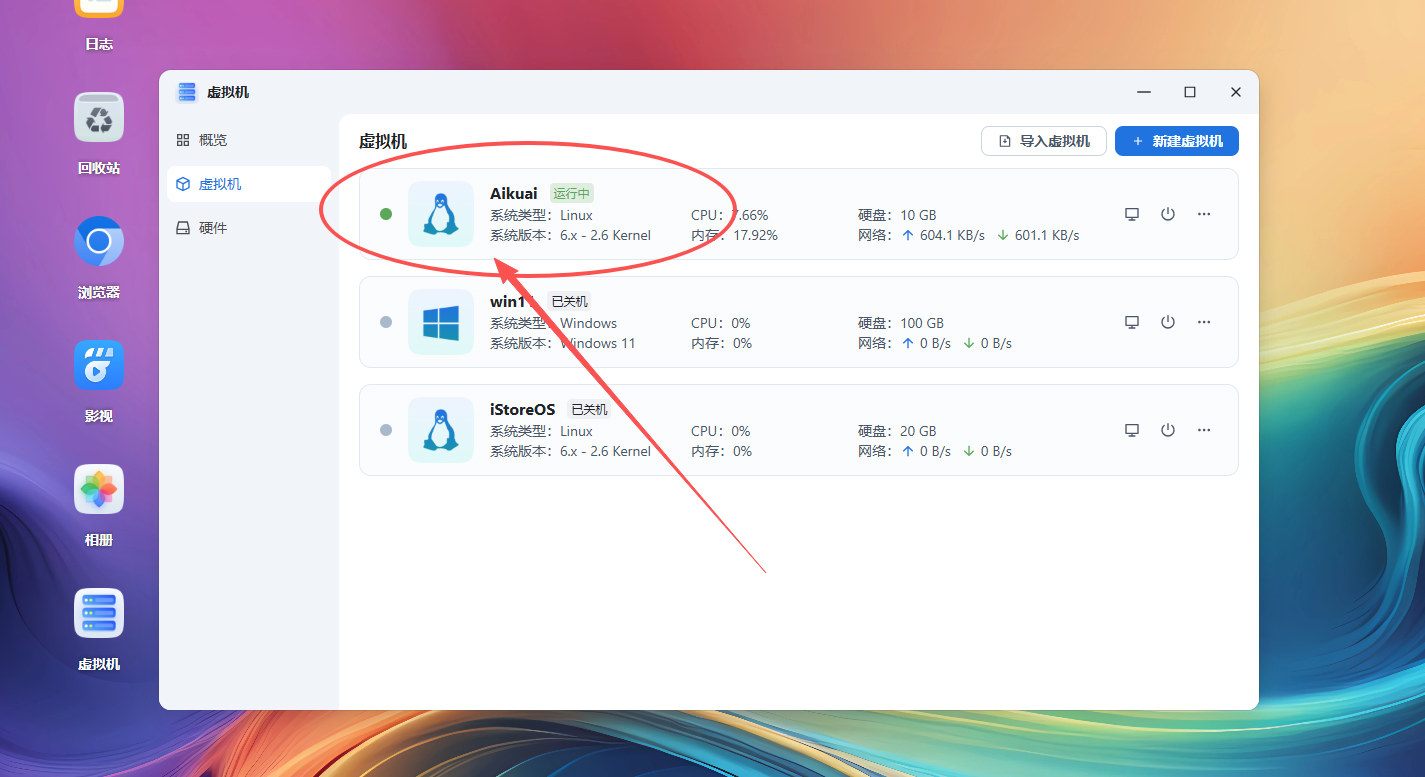Open more options for Aikuai
Screen dimensions: 1425x777
1204,214
